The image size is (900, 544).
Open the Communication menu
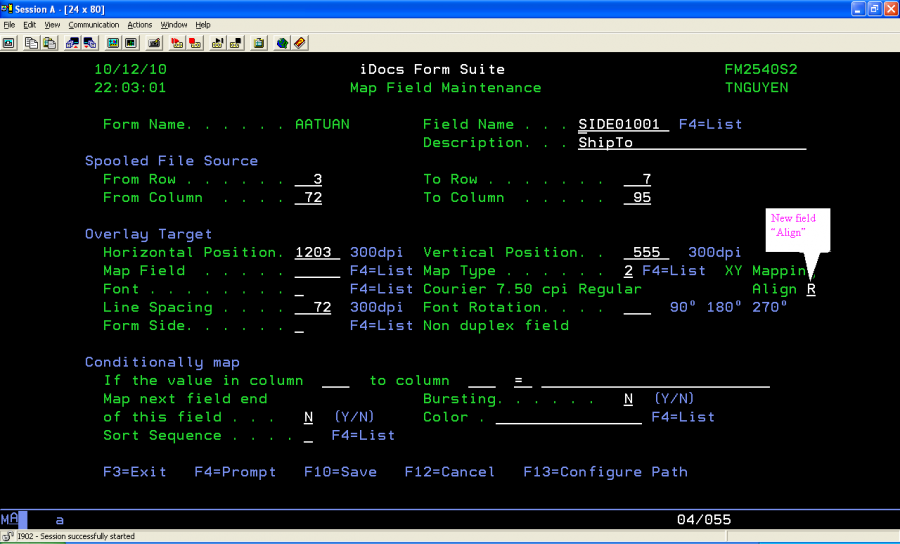tap(93, 24)
